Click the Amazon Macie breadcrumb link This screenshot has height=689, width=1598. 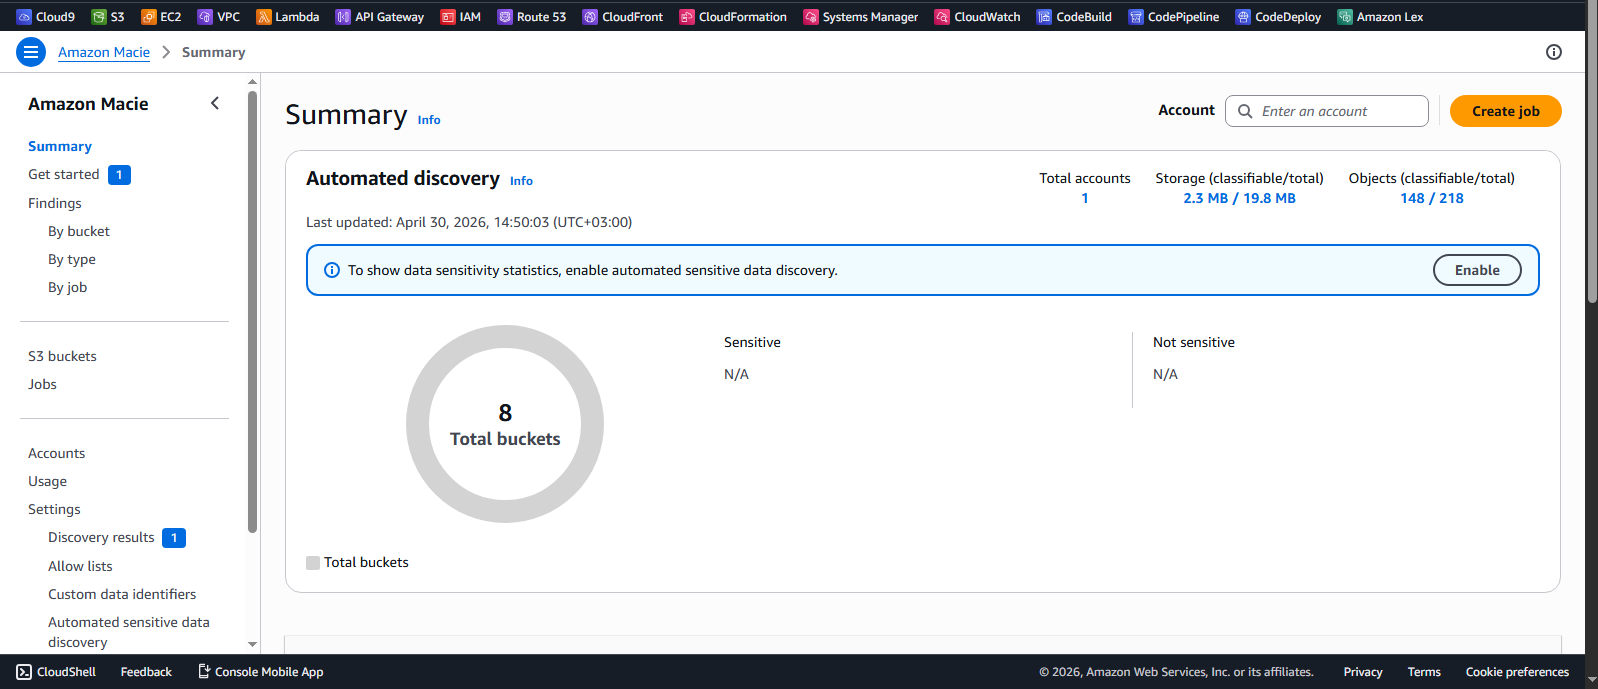(x=104, y=52)
